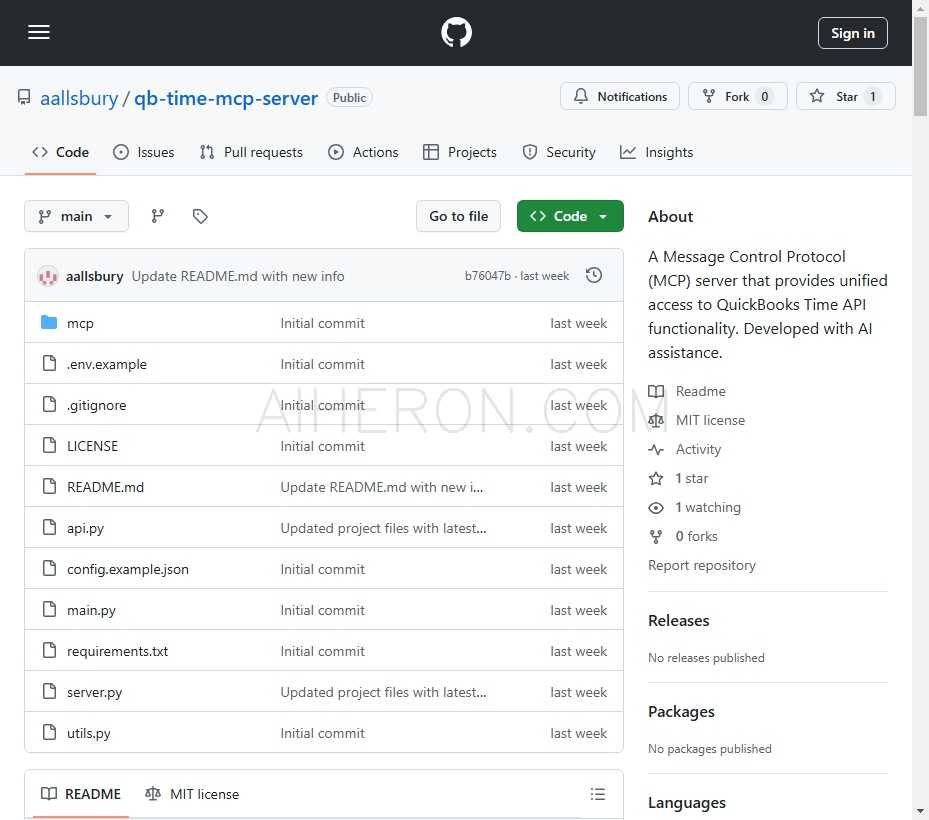Open the requirements.txt file
Viewport: 929px width, 820px height.
[x=117, y=651]
